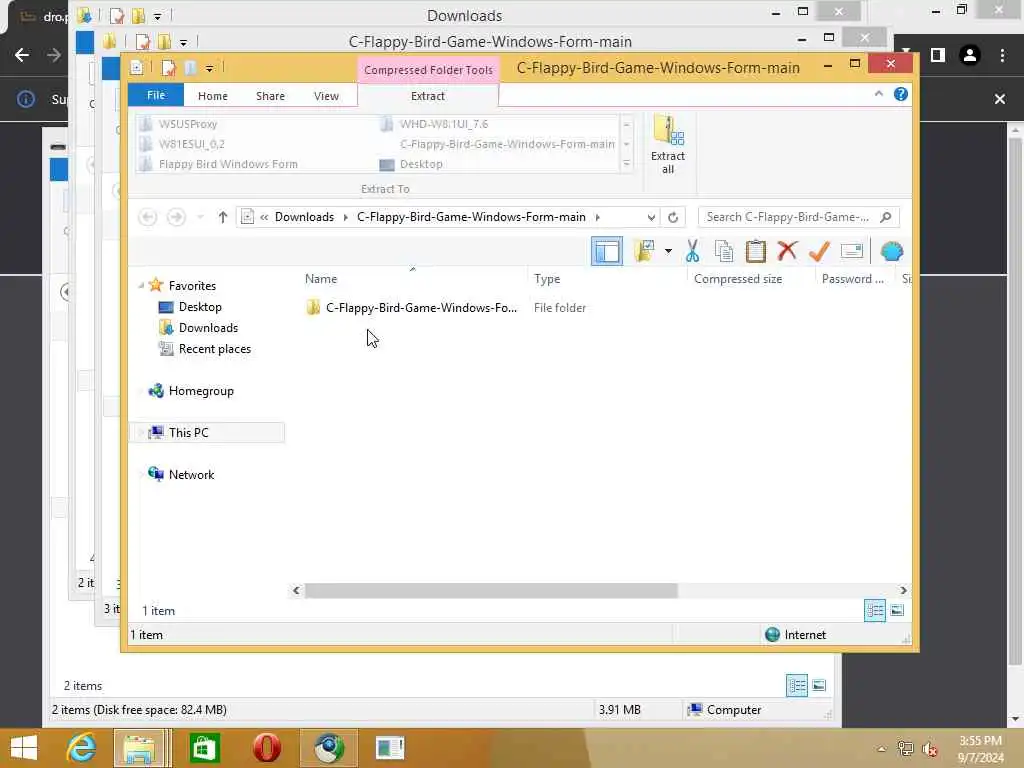Expand the recent locations dropdown arrow
This screenshot has width=1024, height=768.
pyautogui.click(x=200, y=217)
